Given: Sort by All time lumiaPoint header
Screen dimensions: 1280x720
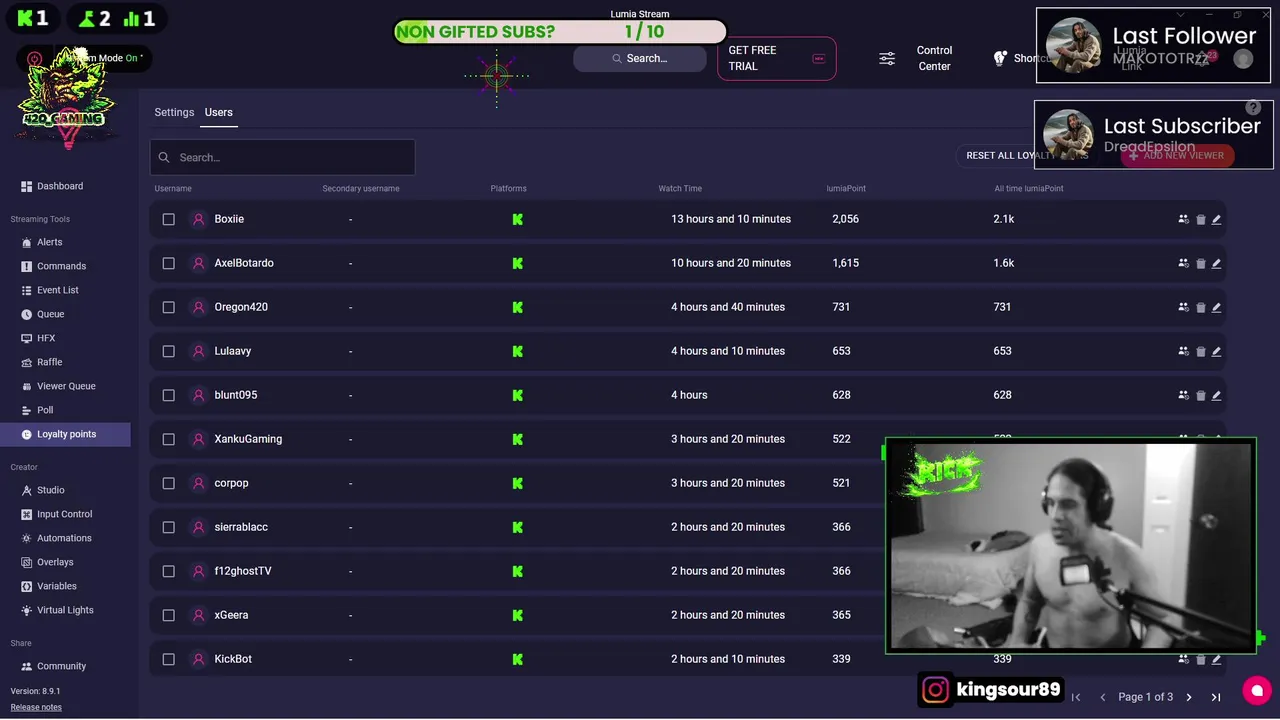Looking at the screenshot, I should pyautogui.click(x=1029, y=188).
